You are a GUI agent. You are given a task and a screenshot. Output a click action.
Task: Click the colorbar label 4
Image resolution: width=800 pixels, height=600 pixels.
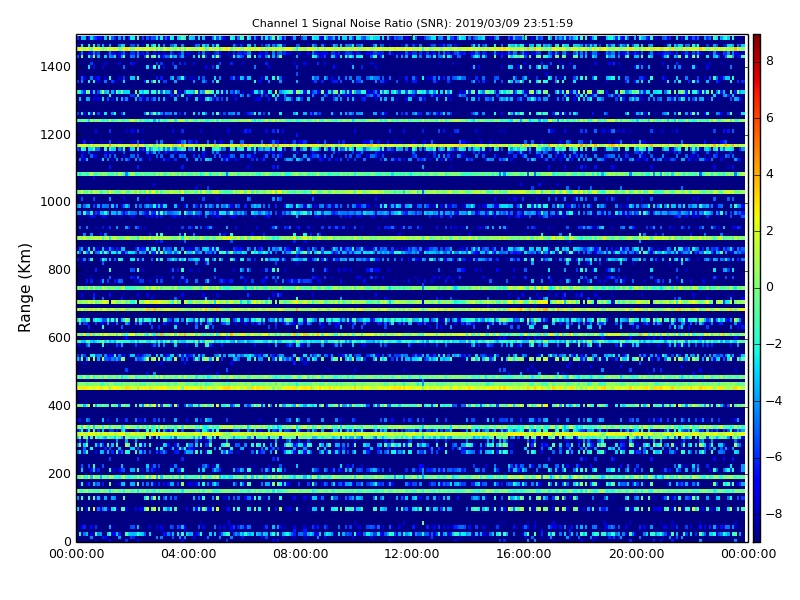click(x=770, y=174)
